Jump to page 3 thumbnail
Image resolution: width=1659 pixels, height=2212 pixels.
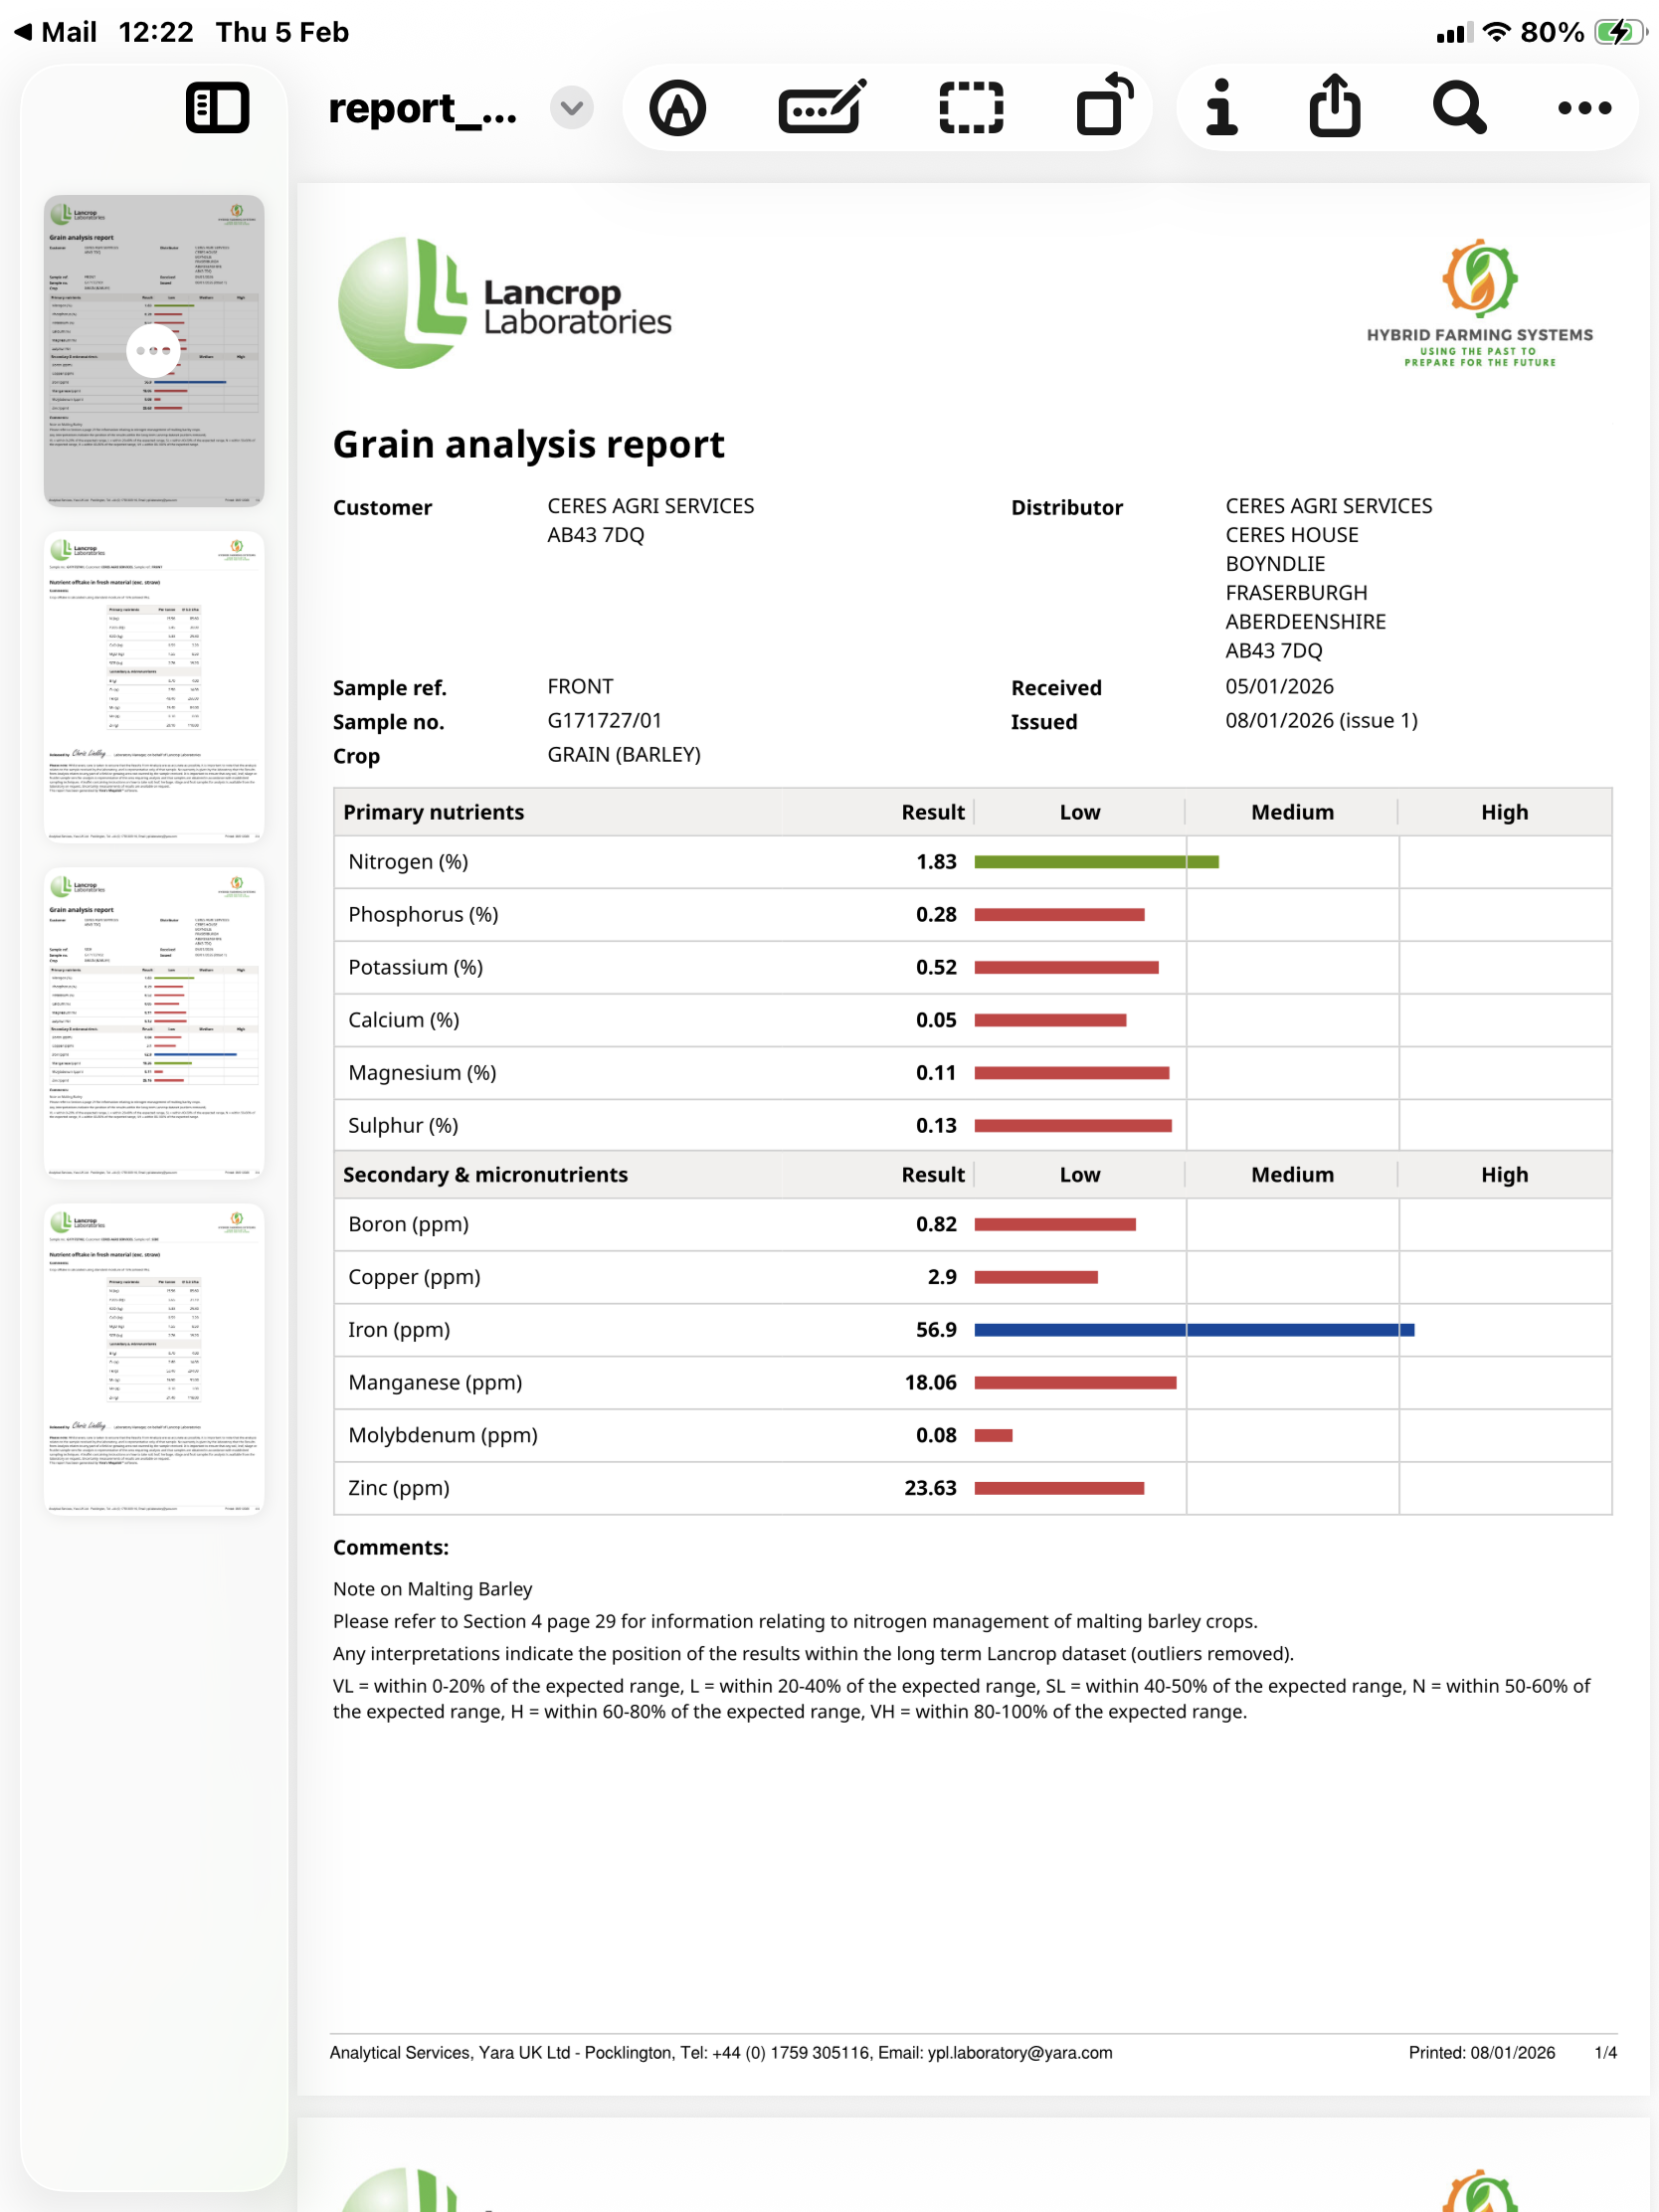[154, 1022]
